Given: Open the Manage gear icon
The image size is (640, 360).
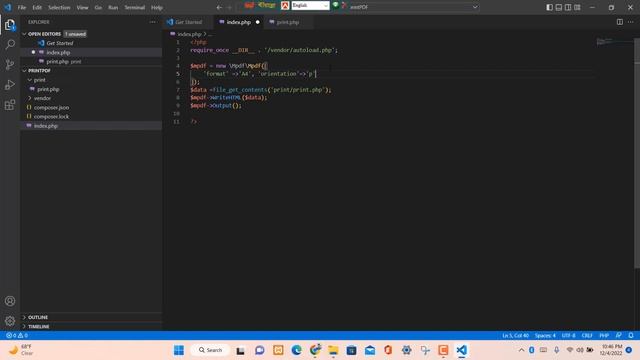Looking at the screenshot, I should (x=10, y=321).
